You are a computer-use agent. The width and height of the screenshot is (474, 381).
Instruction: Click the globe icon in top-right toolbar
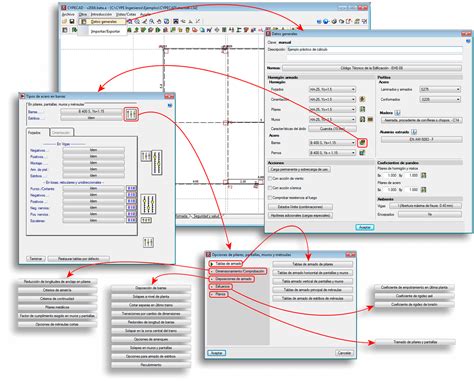point(326,21)
